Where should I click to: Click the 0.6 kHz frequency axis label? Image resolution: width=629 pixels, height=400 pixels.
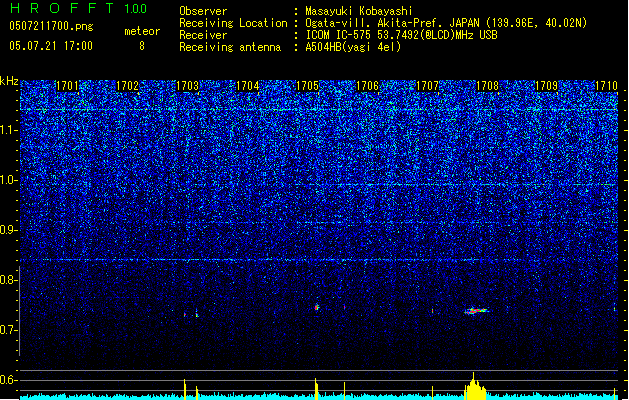click(9, 380)
